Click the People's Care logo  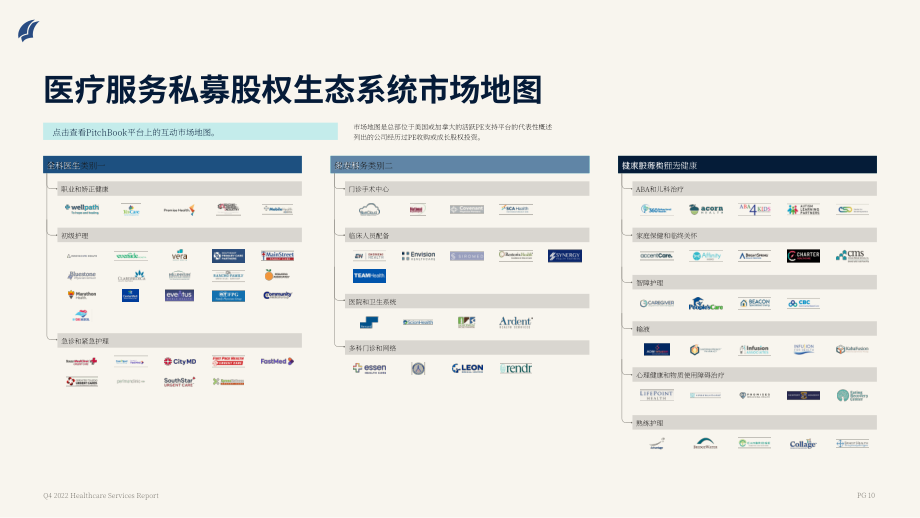tap(705, 304)
